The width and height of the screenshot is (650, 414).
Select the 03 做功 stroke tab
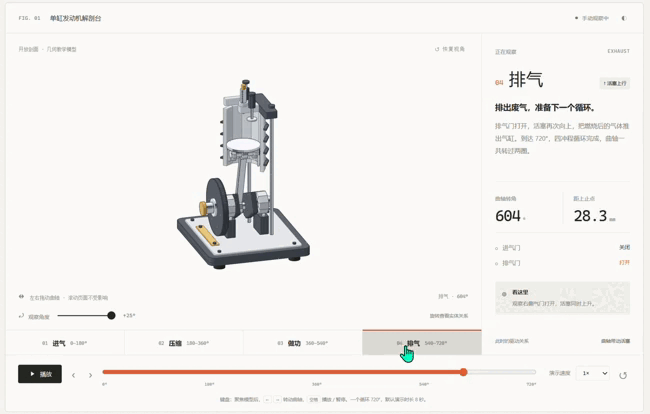(303, 343)
